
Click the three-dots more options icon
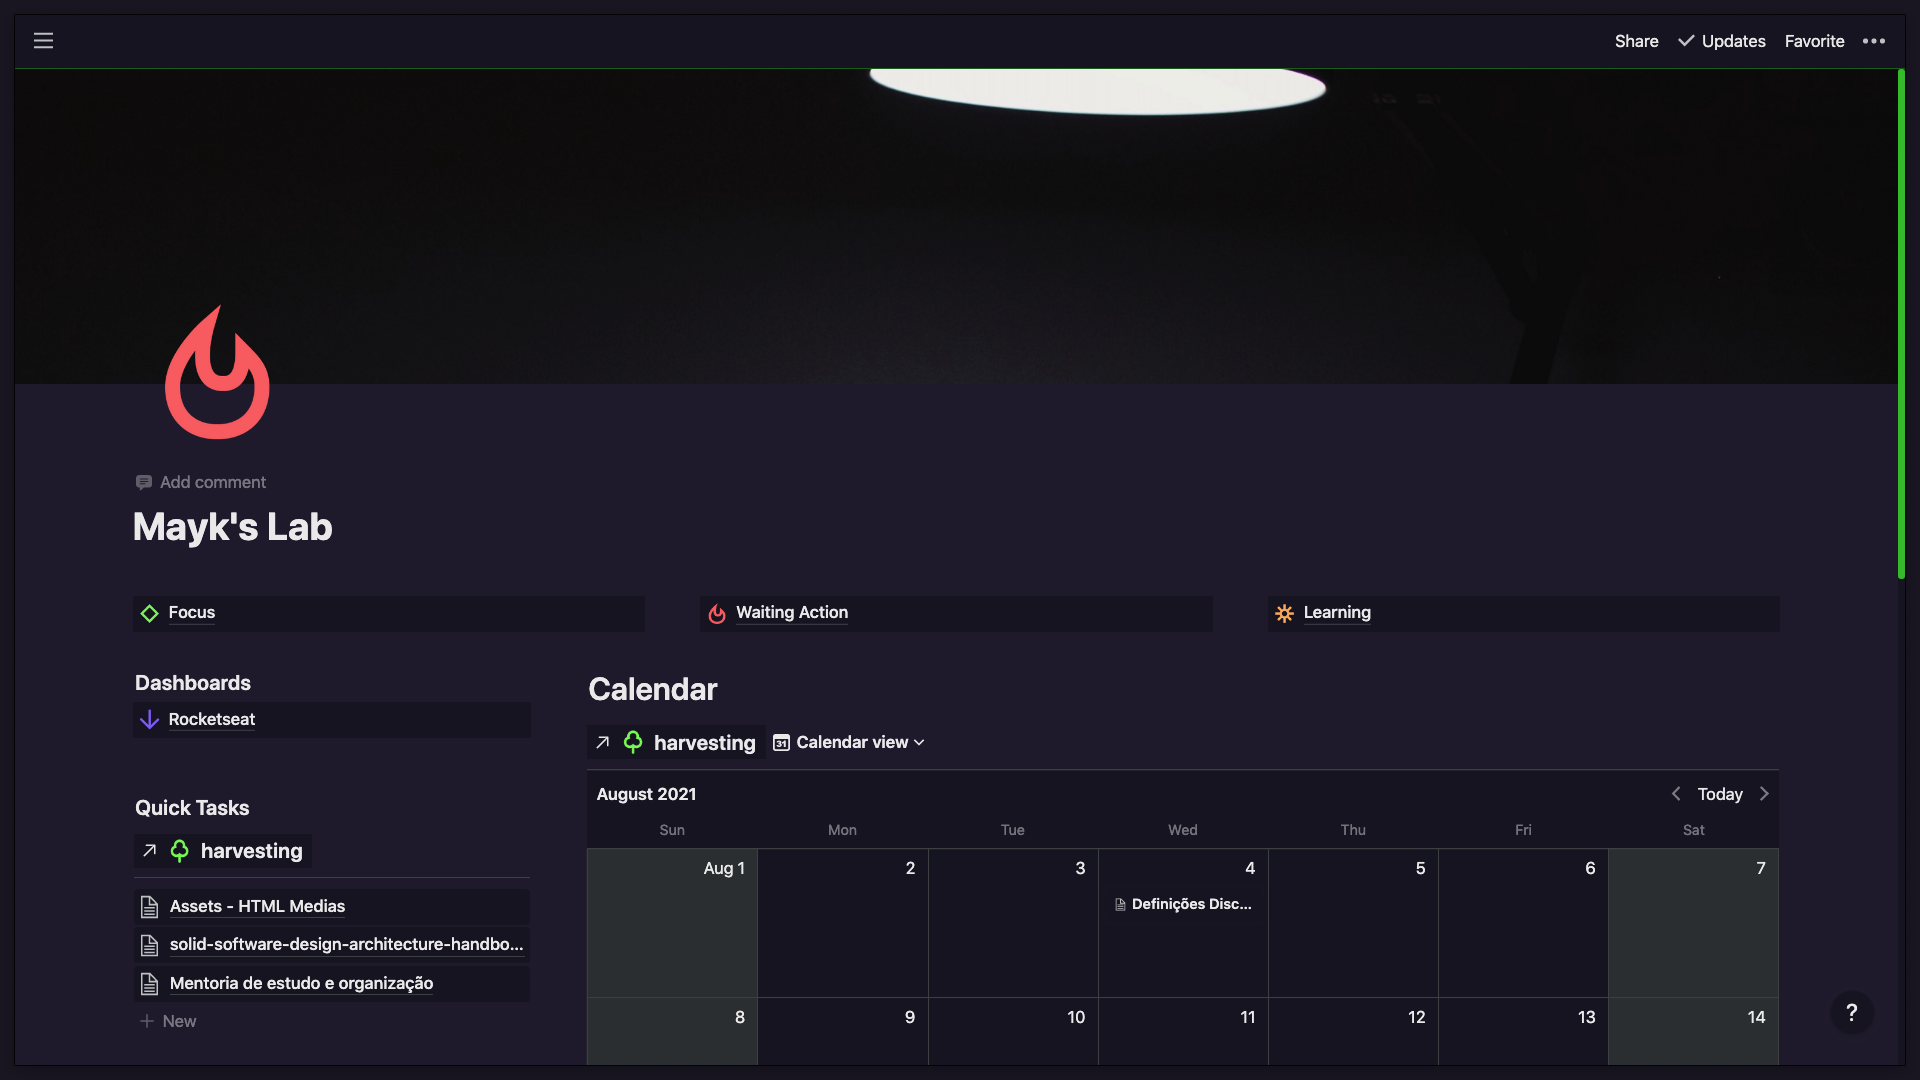point(1873,41)
